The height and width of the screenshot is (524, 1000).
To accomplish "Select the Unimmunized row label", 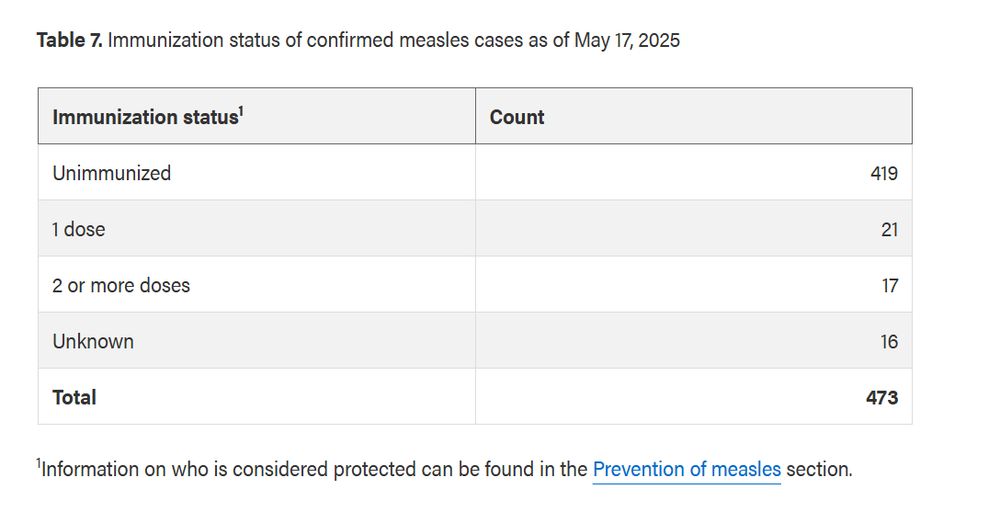I will 112,173.
